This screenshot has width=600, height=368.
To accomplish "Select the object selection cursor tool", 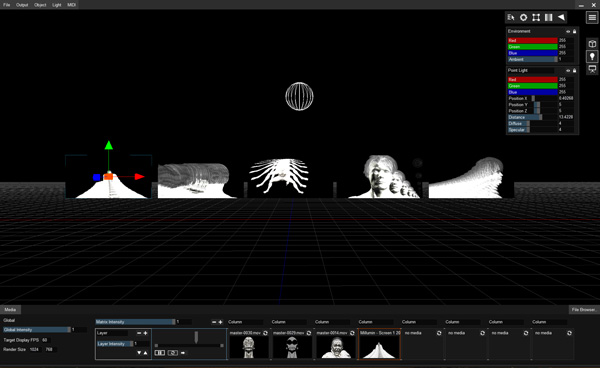I will (x=511, y=18).
